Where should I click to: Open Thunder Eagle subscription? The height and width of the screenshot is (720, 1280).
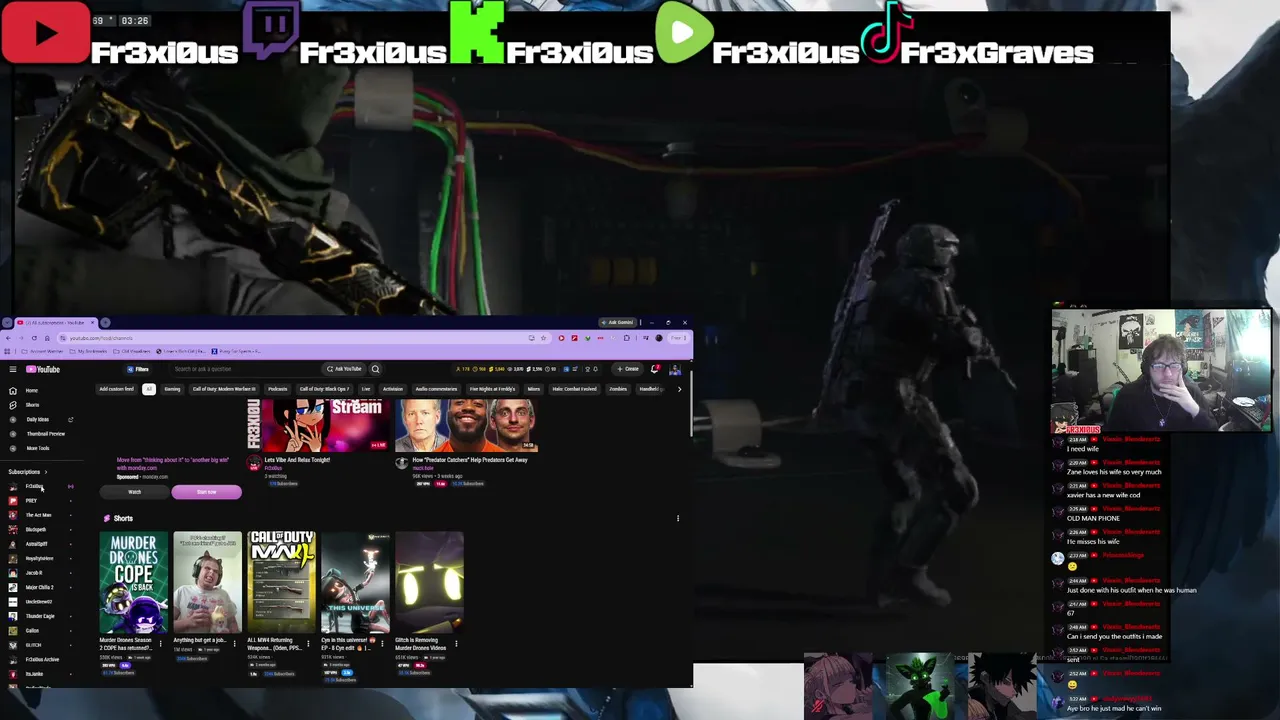tap(40, 616)
